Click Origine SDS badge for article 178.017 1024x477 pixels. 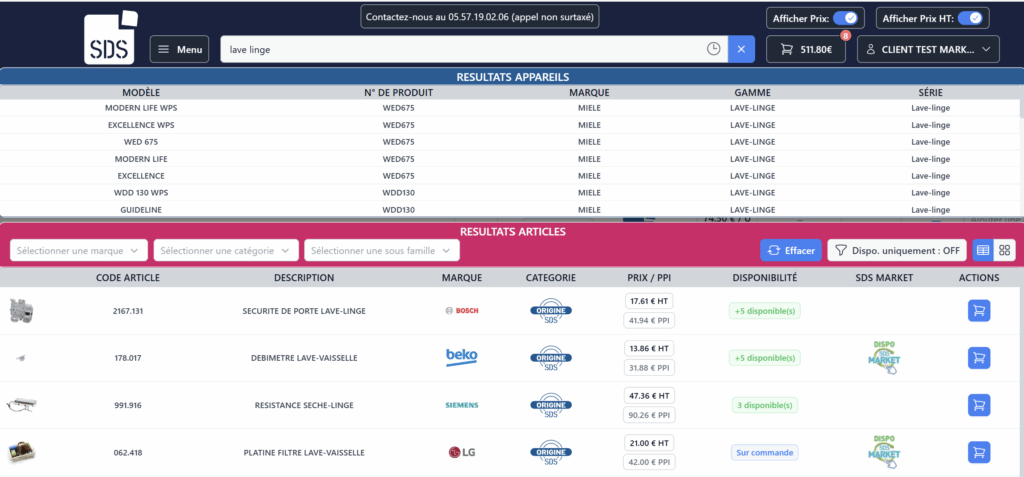[x=551, y=358]
